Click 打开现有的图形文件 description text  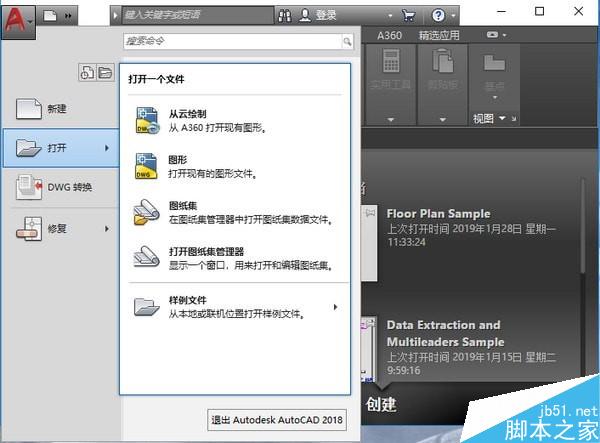212,174
